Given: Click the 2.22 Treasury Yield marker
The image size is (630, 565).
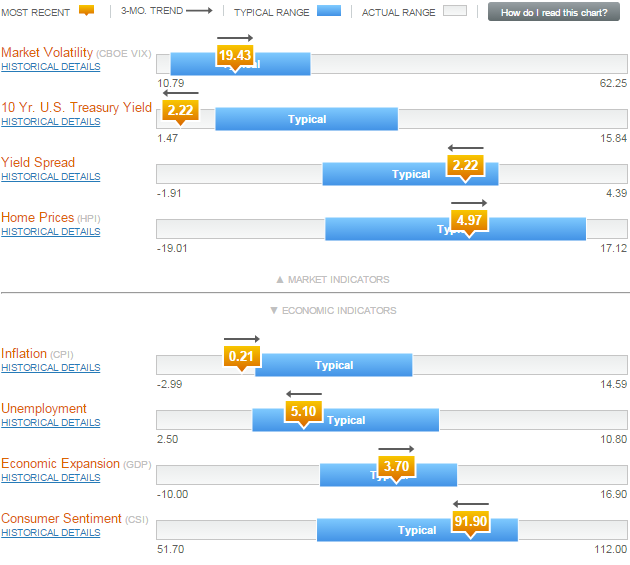Looking at the screenshot, I should tap(181, 110).
